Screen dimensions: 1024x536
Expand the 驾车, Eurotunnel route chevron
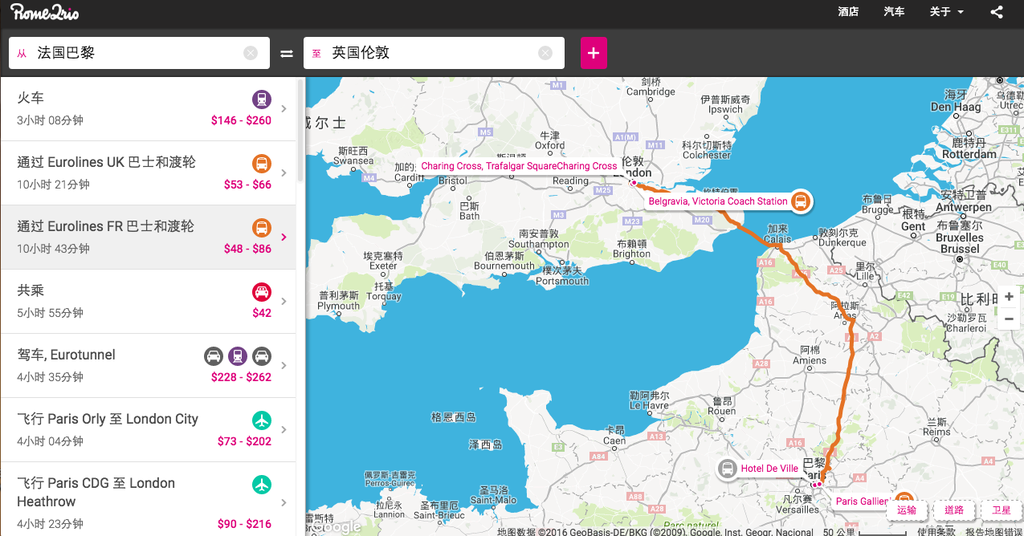click(x=284, y=366)
